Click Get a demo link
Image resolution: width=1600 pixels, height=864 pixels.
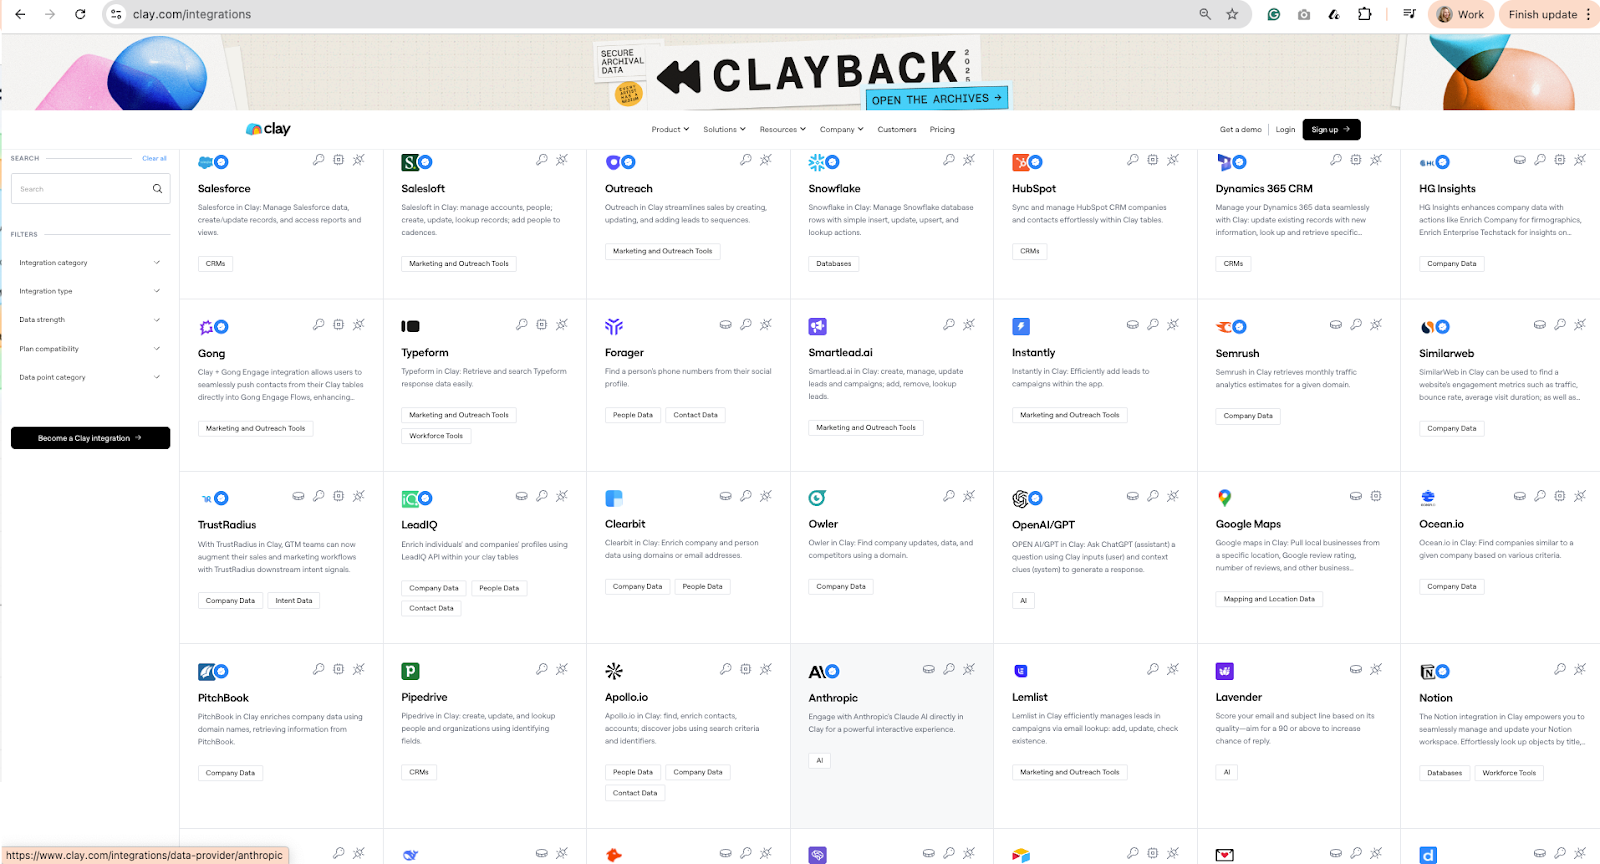point(1240,129)
